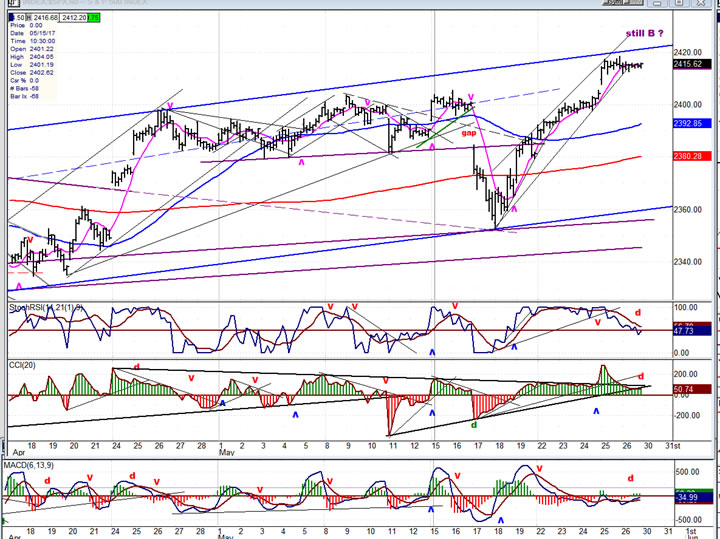Click the CCI current value 50.74
The image size is (720, 539).
[x=692, y=389]
